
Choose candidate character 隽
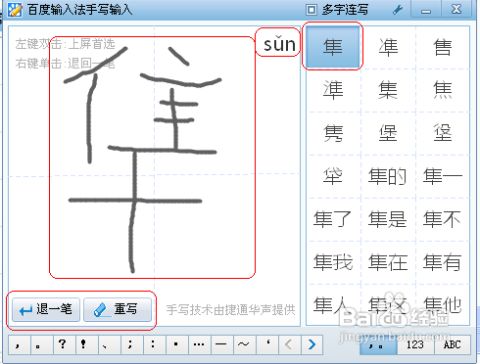click(x=333, y=133)
